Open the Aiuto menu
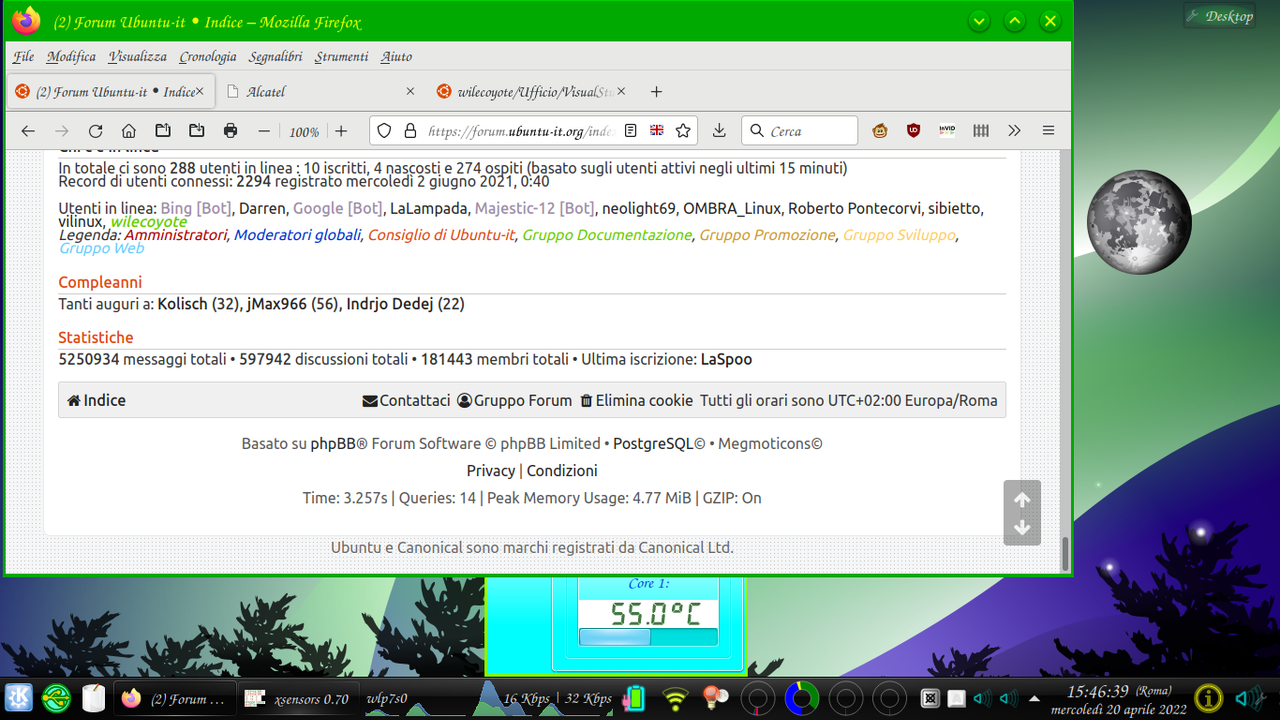Viewport: 1280px width, 720px height. click(396, 57)
